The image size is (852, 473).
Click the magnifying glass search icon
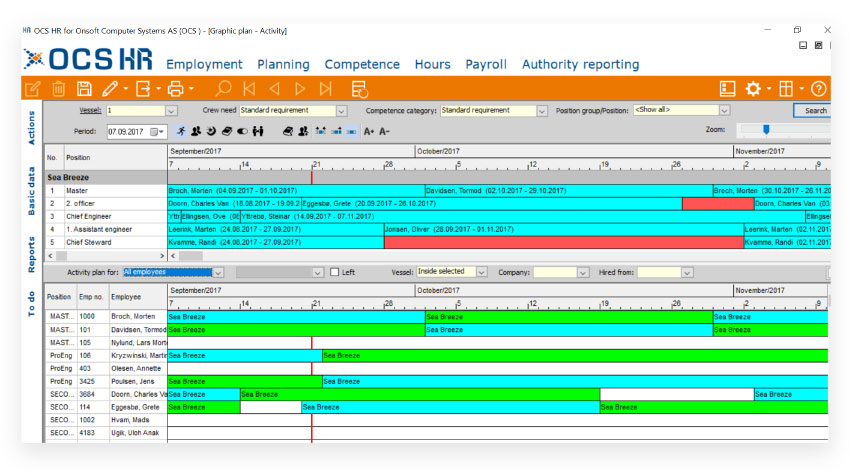[x=223, y=89]
